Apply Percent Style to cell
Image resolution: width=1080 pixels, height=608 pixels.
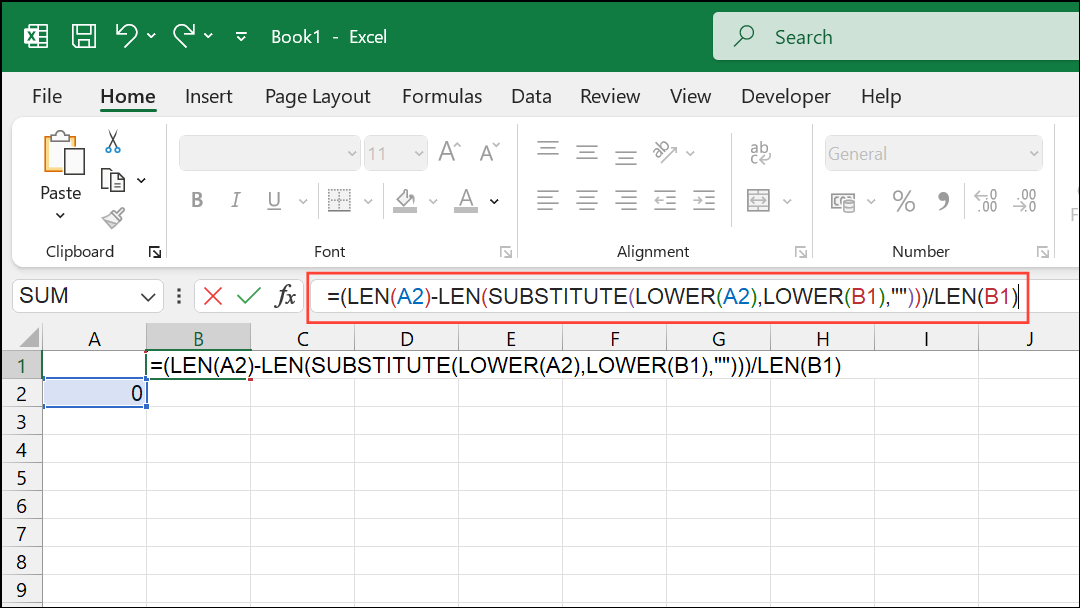tap(904, 202)
